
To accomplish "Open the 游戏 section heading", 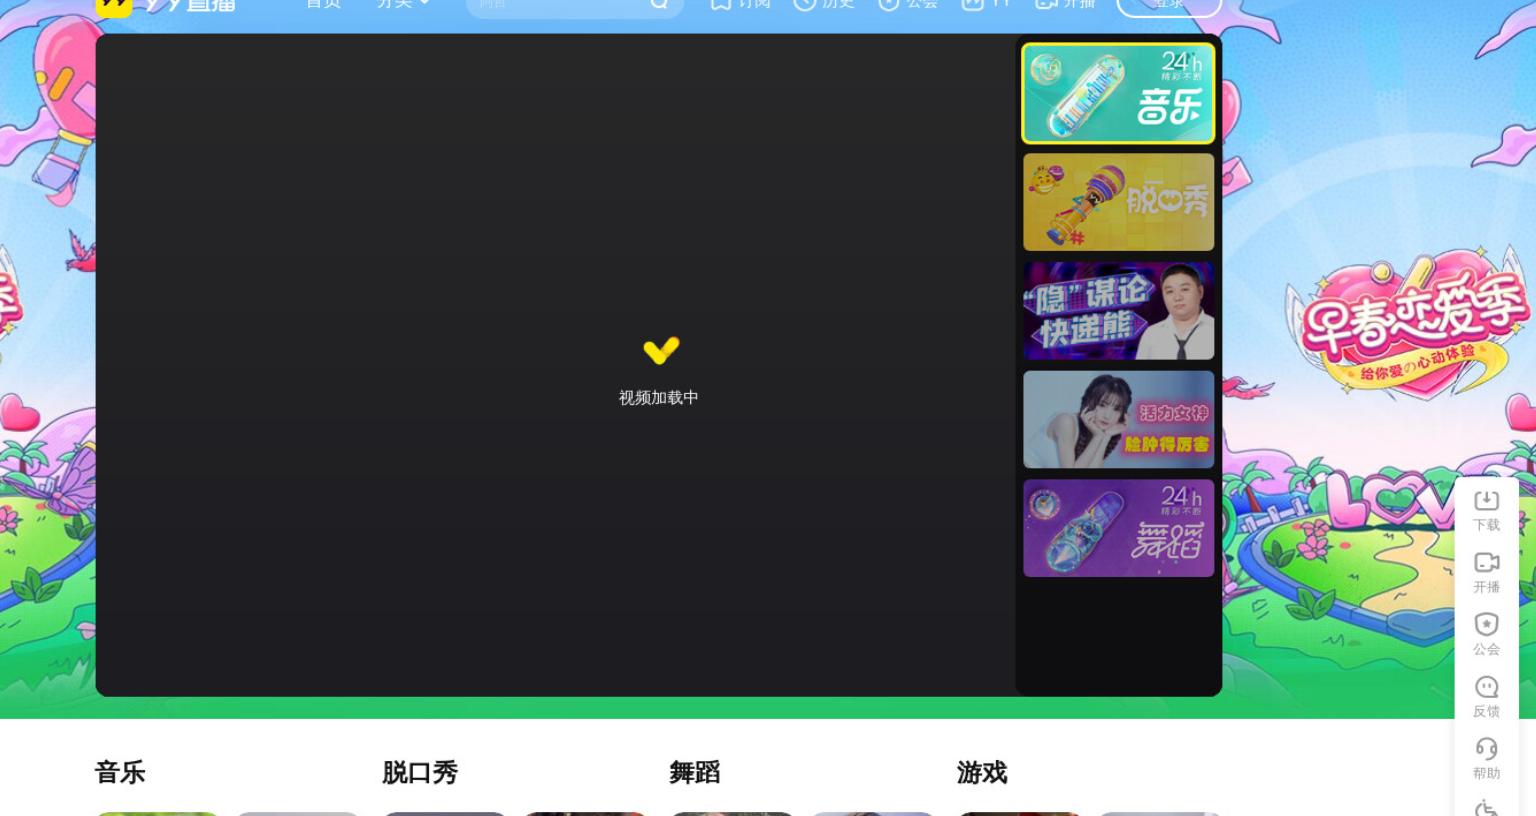I will click(x=982, y=772).
